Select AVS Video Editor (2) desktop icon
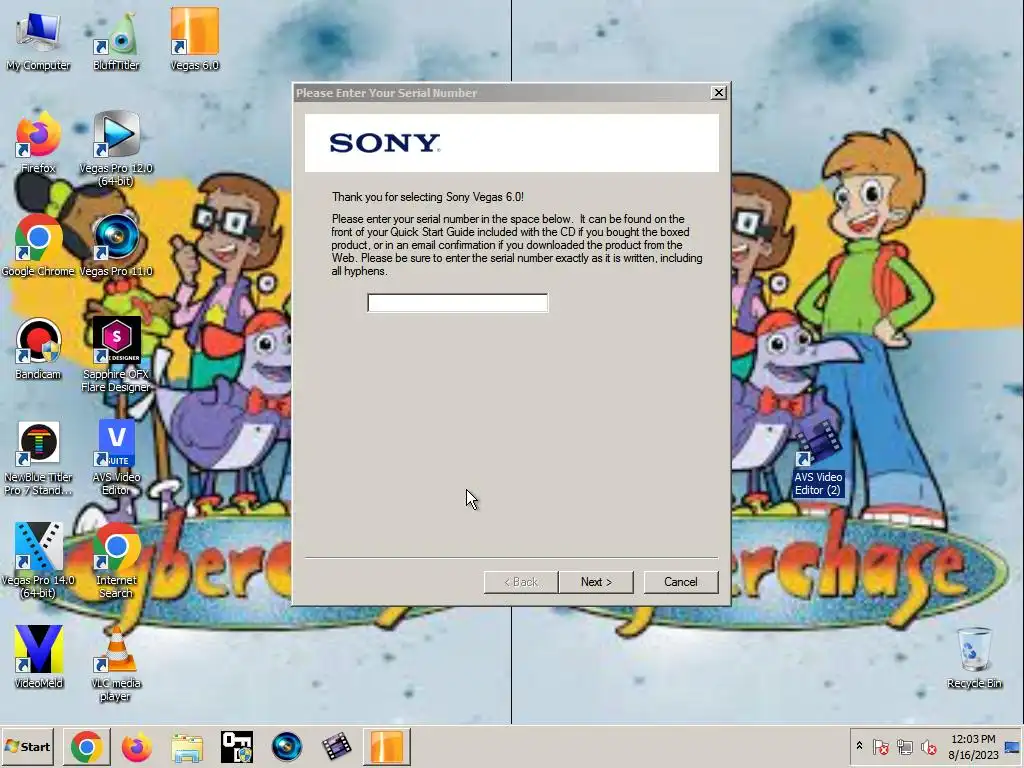The height and width of the screenshot is (768, 1024). coord(818,459)
